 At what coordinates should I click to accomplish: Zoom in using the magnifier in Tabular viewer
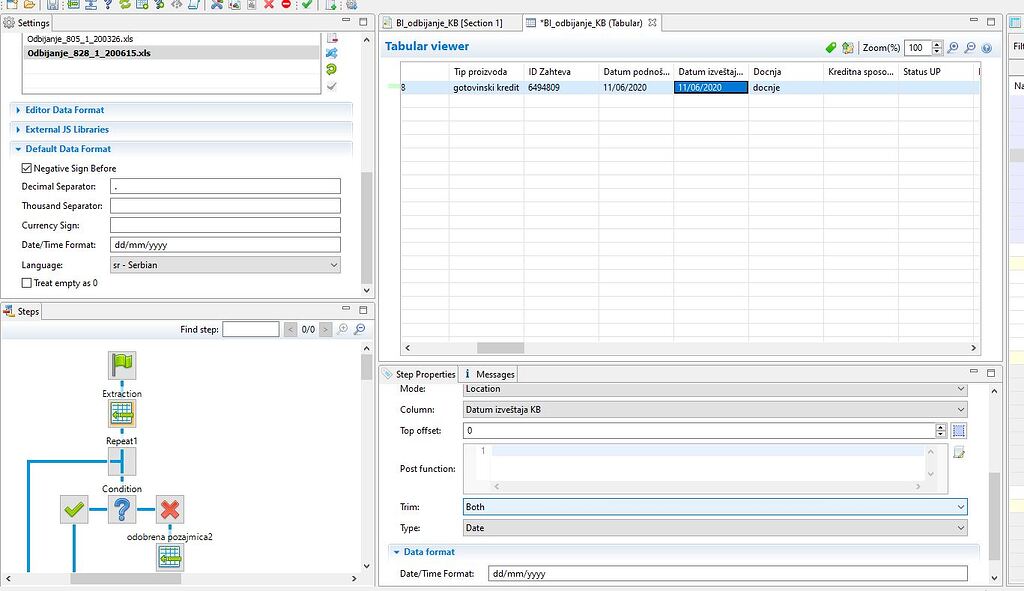tap(953, 48)
